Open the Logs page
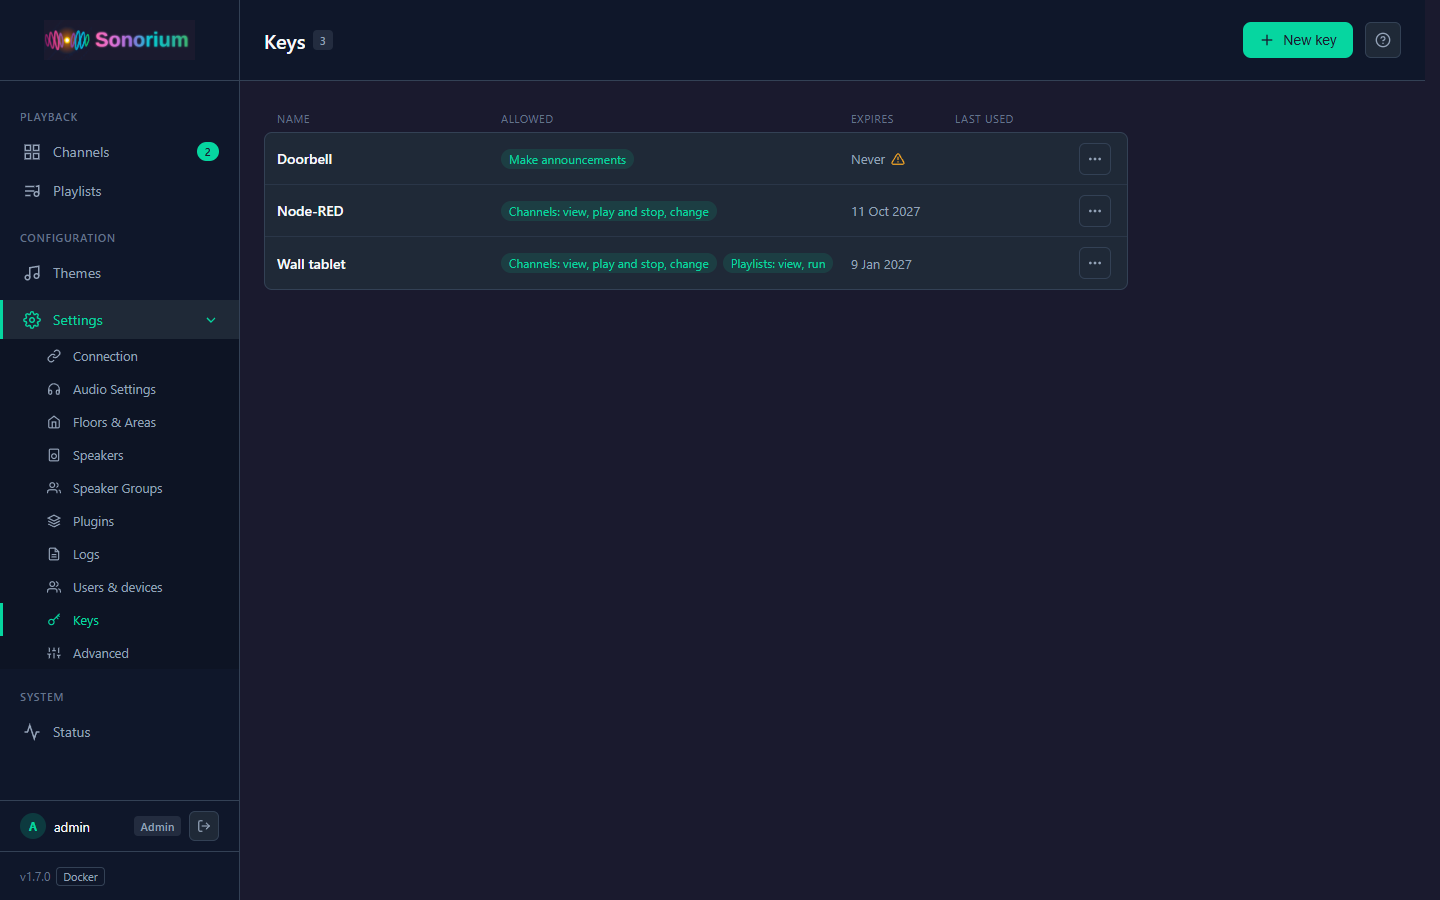The height and width of the screenshot is (900, 1440). point(120,554)
